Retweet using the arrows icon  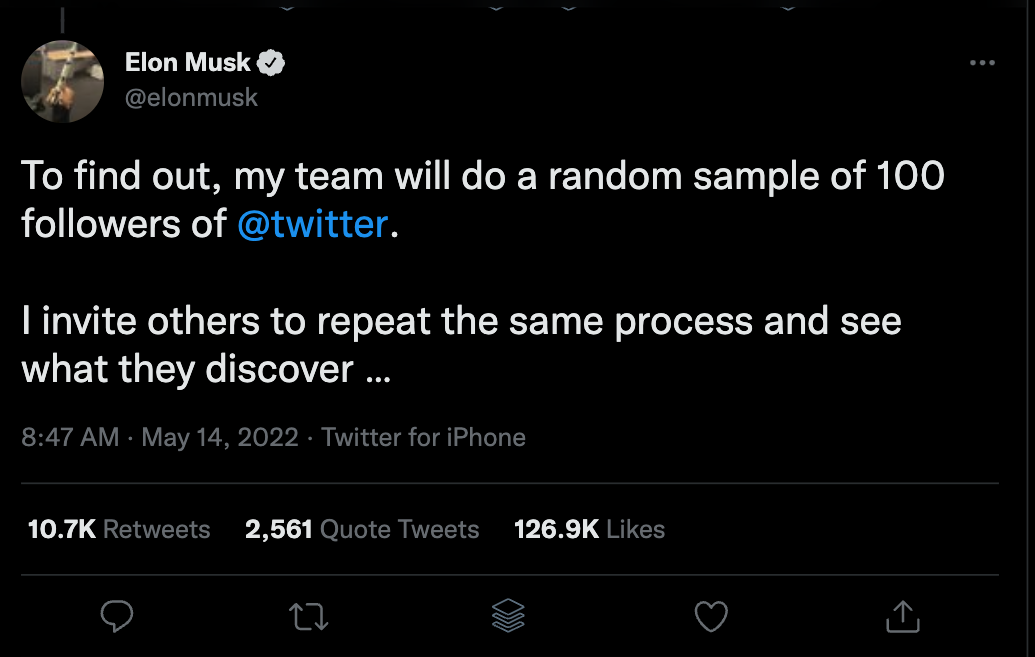coord(308,617)
